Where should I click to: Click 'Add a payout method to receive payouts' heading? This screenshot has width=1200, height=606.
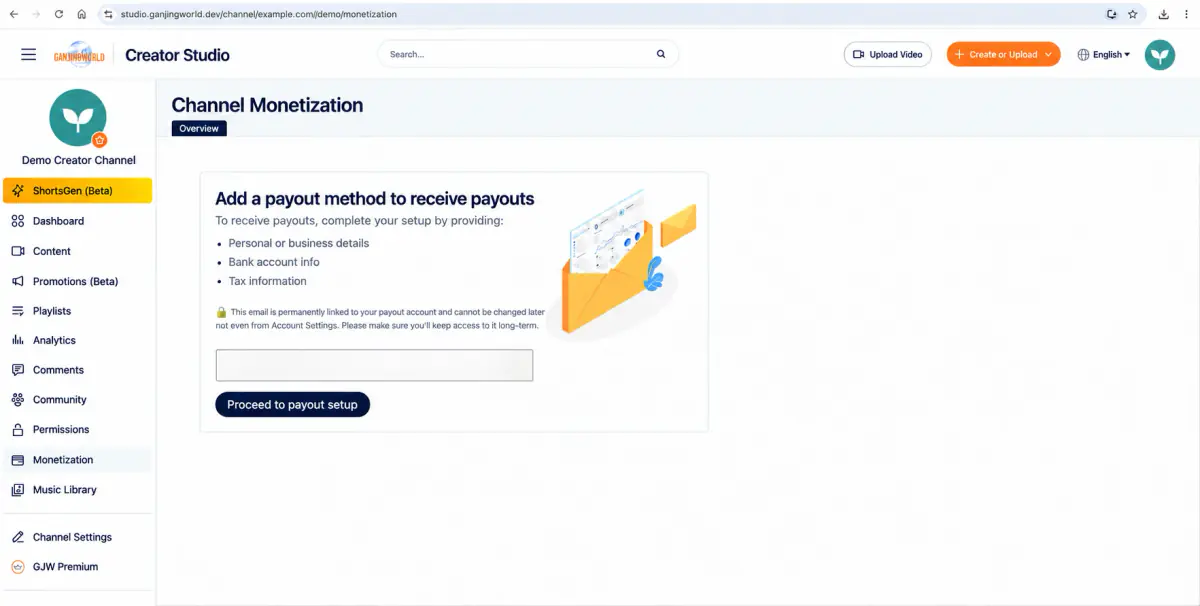click(x=375, y=199)
